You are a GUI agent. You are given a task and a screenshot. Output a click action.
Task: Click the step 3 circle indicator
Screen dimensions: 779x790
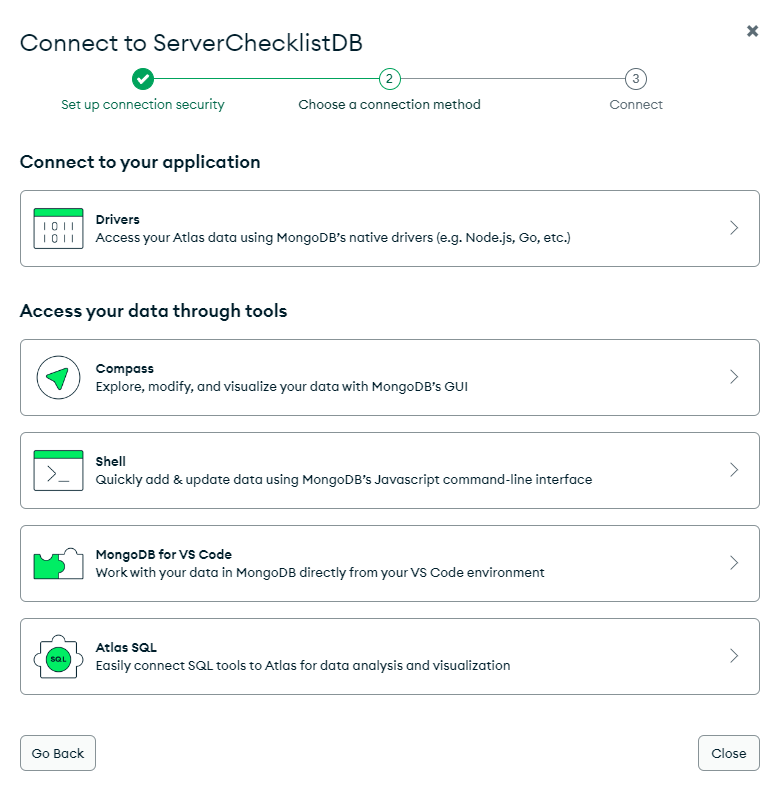click(x=636, y=79)
